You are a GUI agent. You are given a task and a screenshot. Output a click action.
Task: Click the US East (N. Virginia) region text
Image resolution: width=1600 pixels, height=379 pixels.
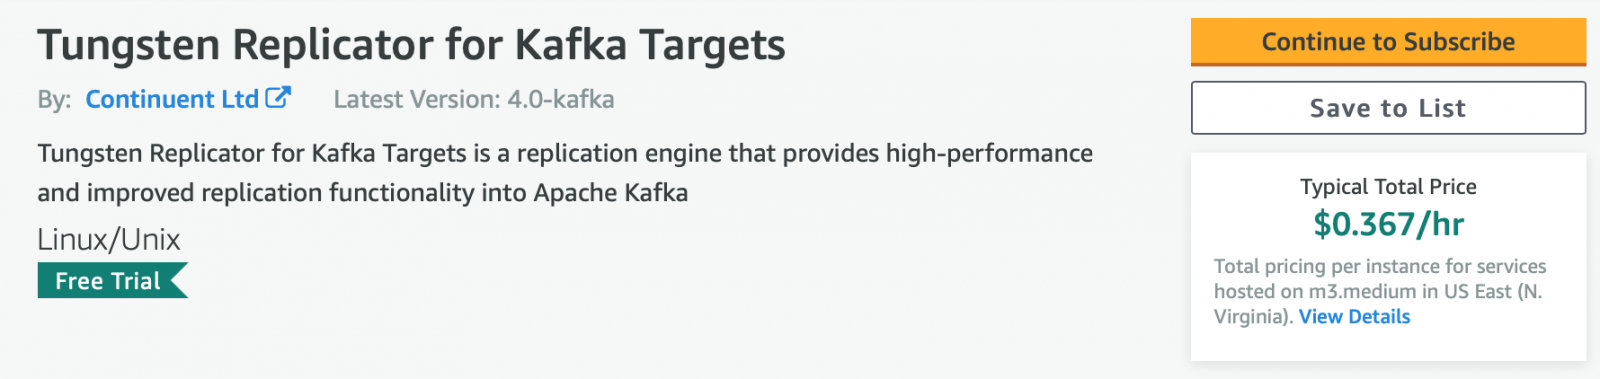[x=1378, y=304]
